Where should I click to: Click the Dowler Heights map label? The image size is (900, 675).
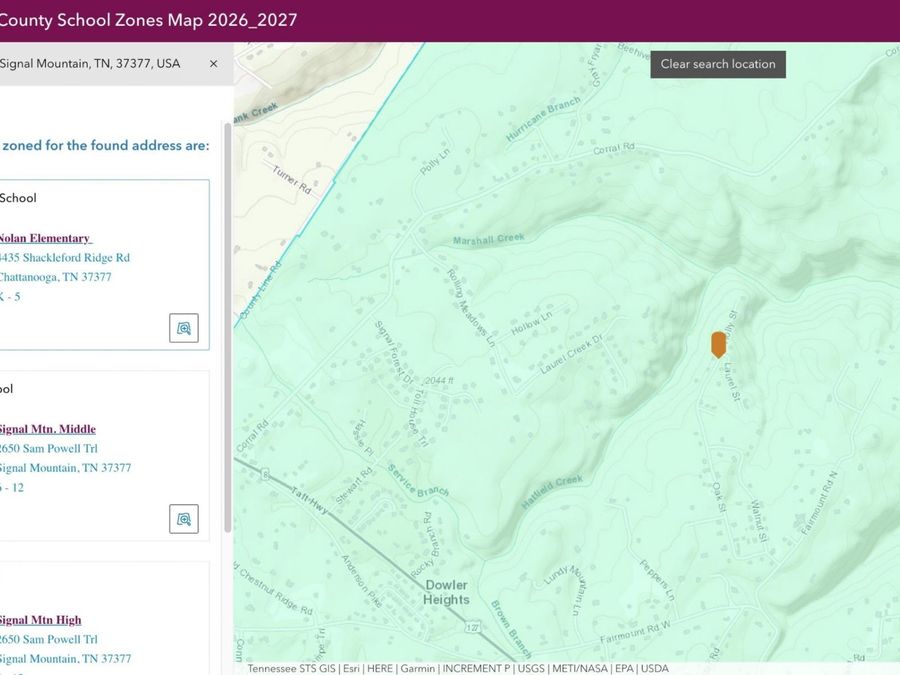pyautogui.click(x=447, y=592)
